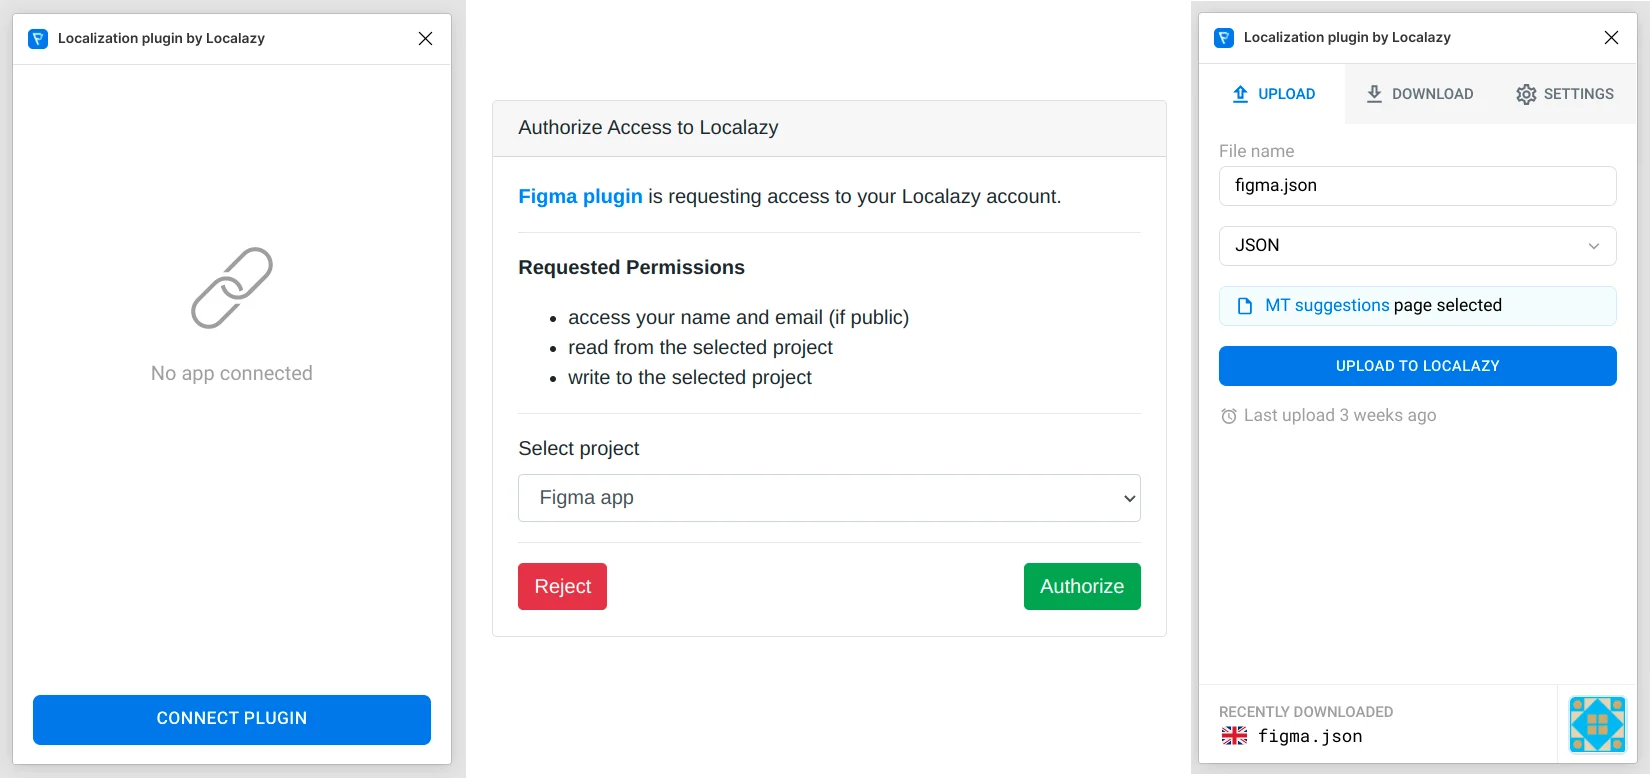Click the upload arrow icon
Image resolution: width=1650 pixels, height=778 pixels.
tap(1240, 94)
